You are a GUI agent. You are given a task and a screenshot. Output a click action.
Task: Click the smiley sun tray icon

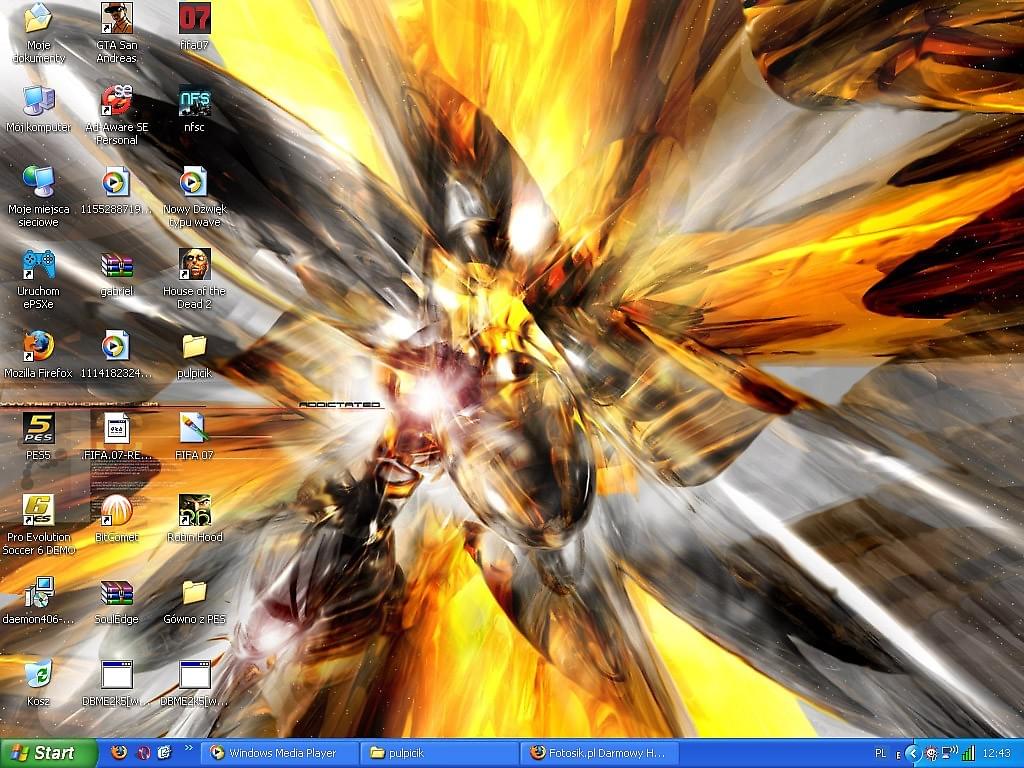coord(931,754)
